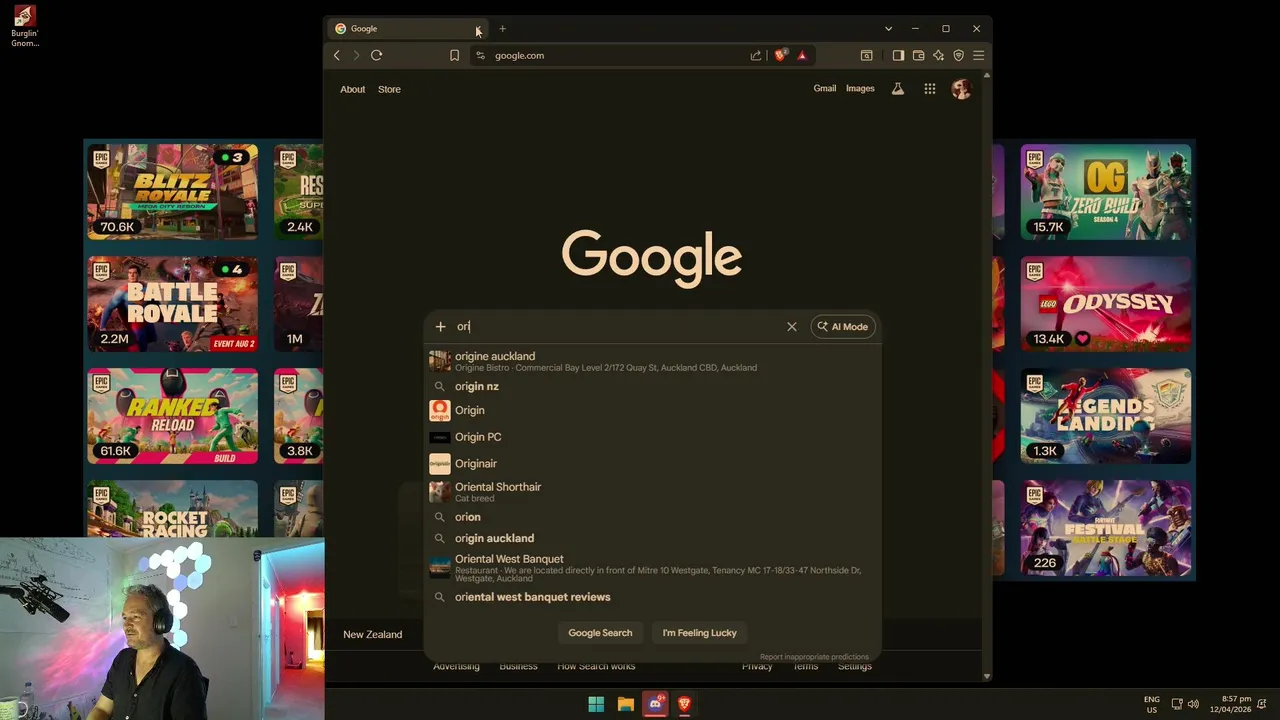Screen dimensions: 1280x720
Task: Open Brave Shields lion icon
Action: 781,55
